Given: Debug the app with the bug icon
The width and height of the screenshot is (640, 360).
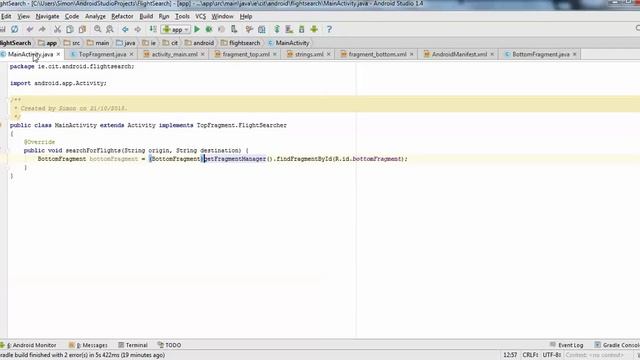Looking at the screenshot, I should [x=209, y=29].
